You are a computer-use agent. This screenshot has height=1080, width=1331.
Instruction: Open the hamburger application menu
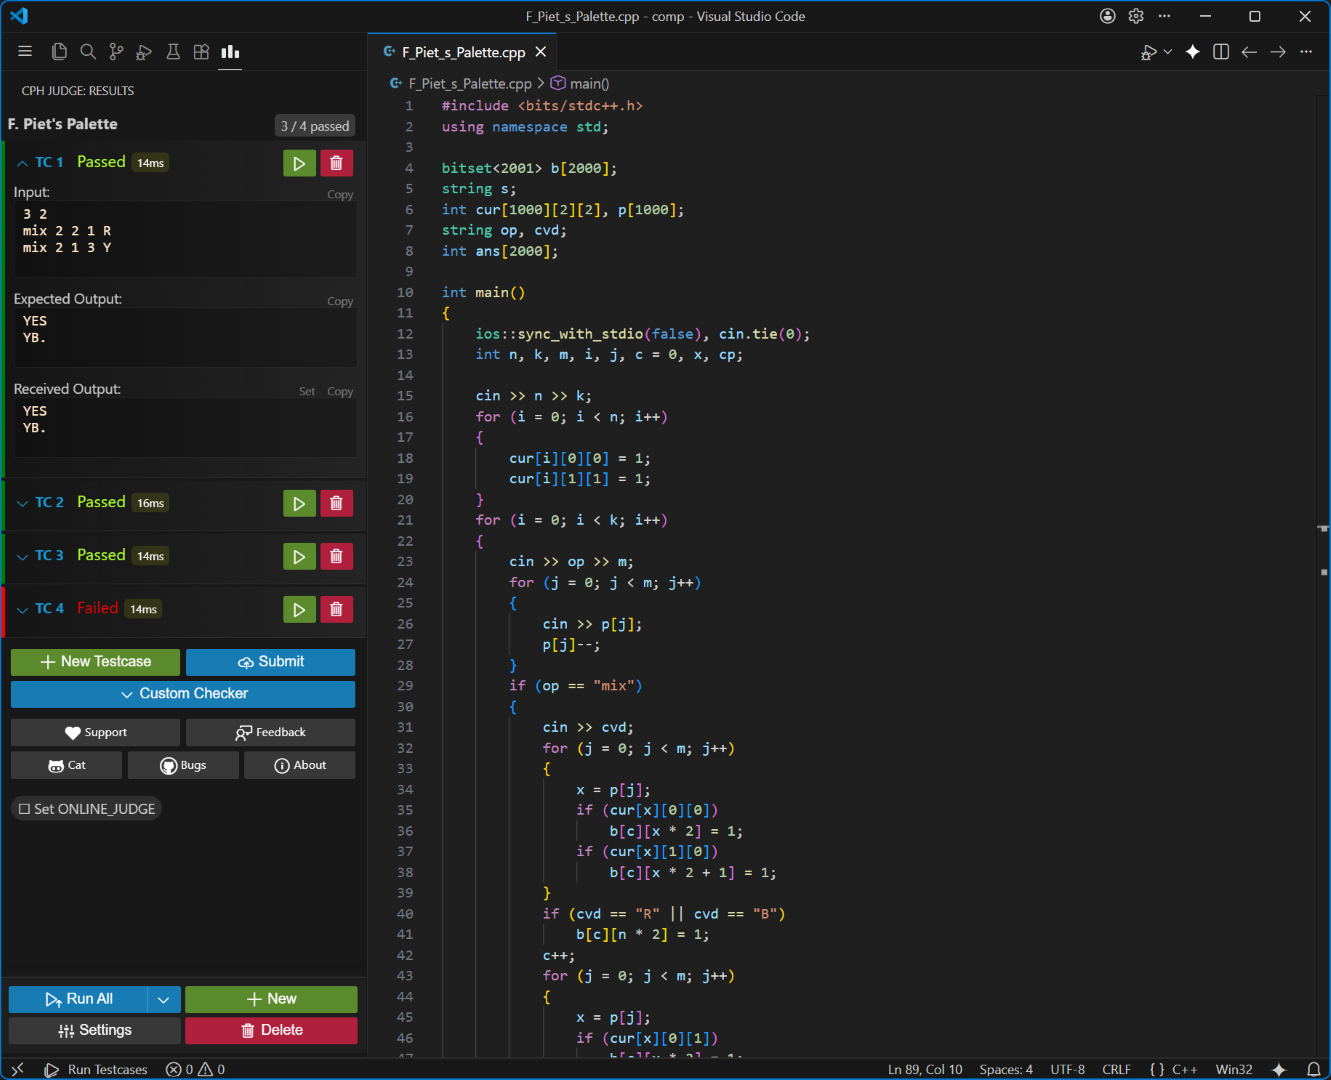pyautogui.click(x=25, y=52)
